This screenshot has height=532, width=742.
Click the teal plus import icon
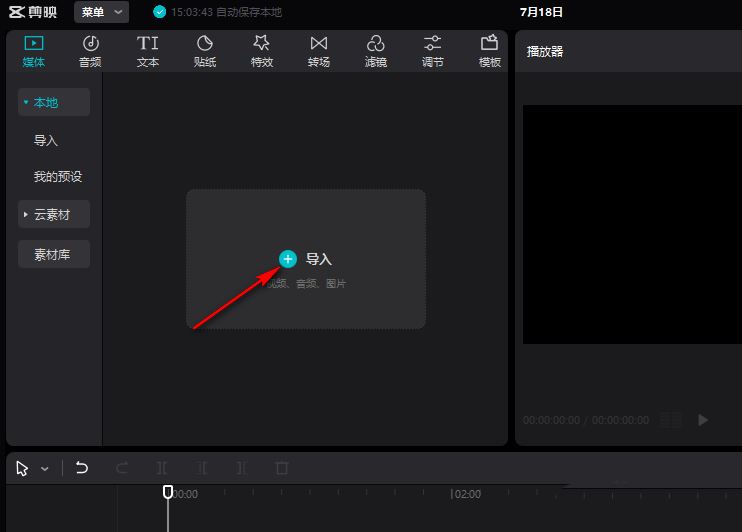(288, 259)
